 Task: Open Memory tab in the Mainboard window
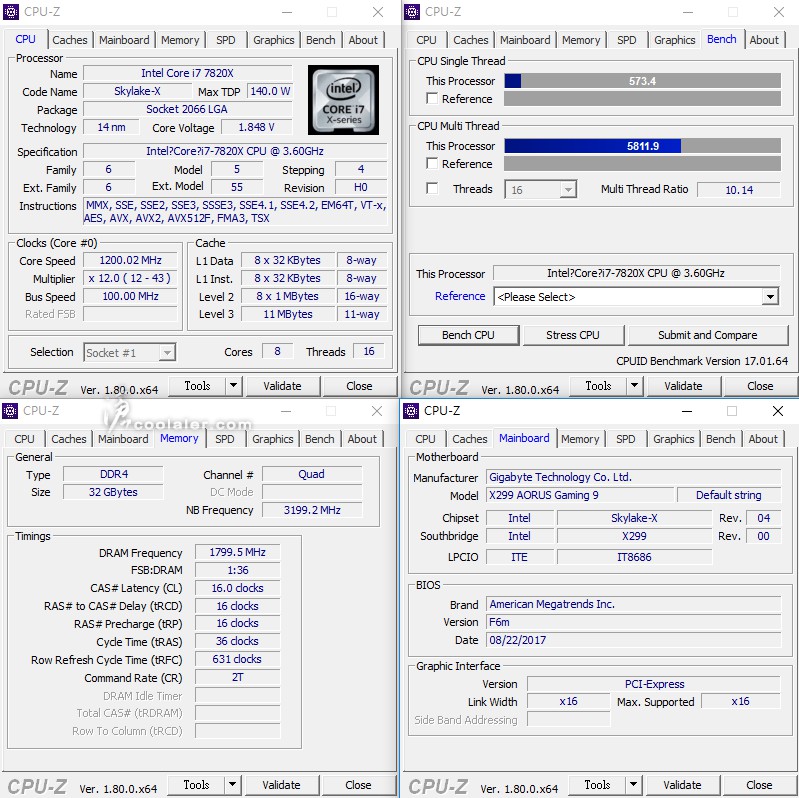pyautogui.click(x=580, y=439)
